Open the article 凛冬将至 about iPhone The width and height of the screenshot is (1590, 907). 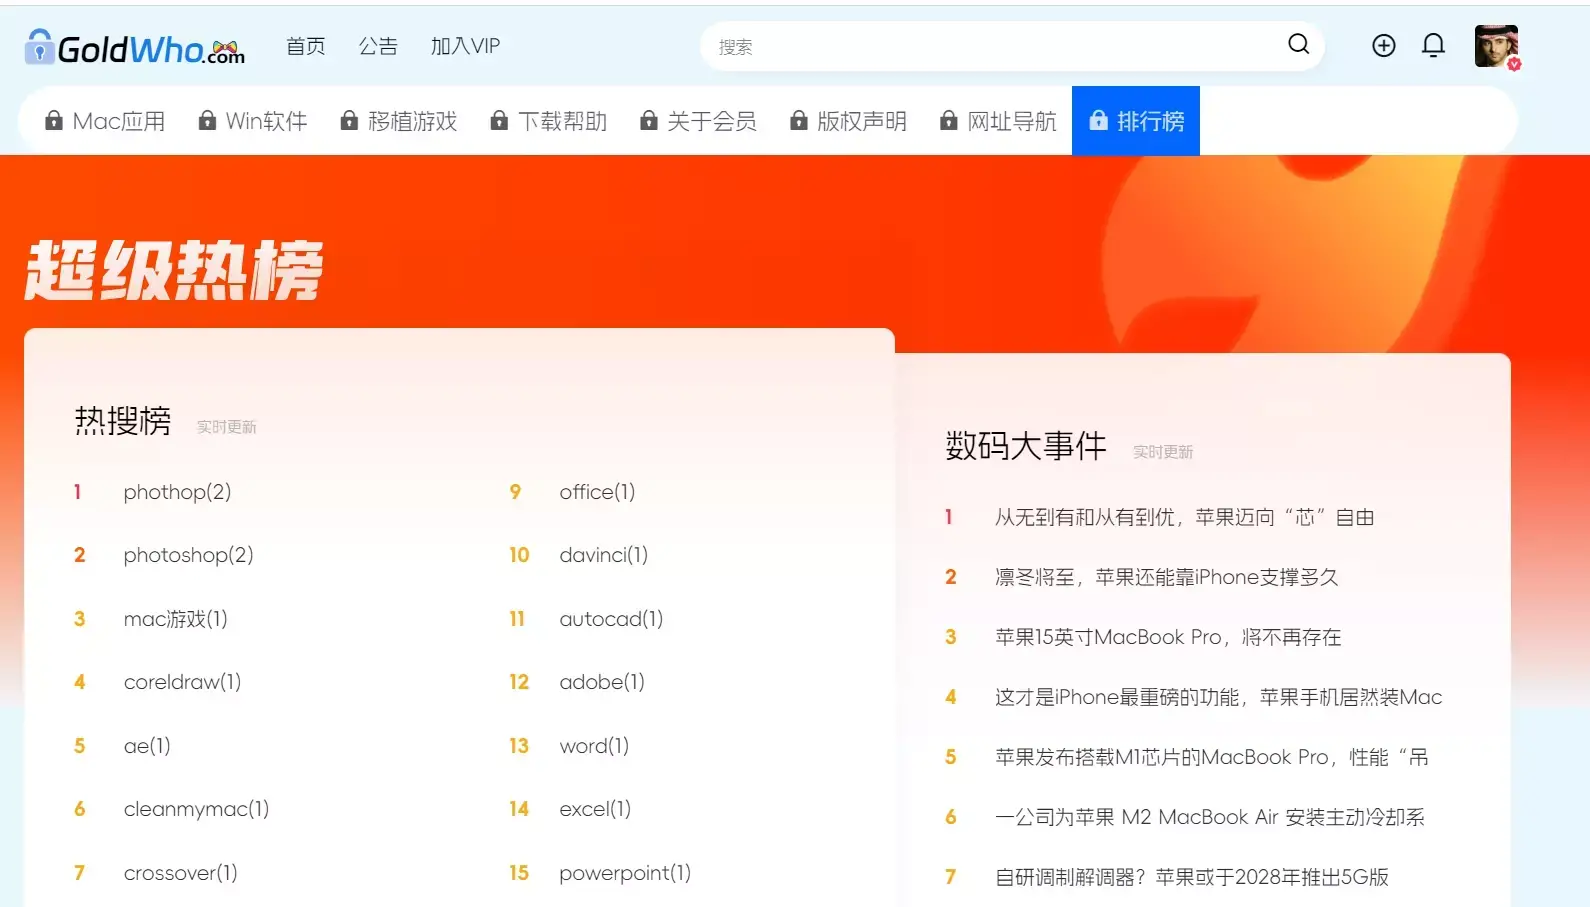click(1166, 577)
